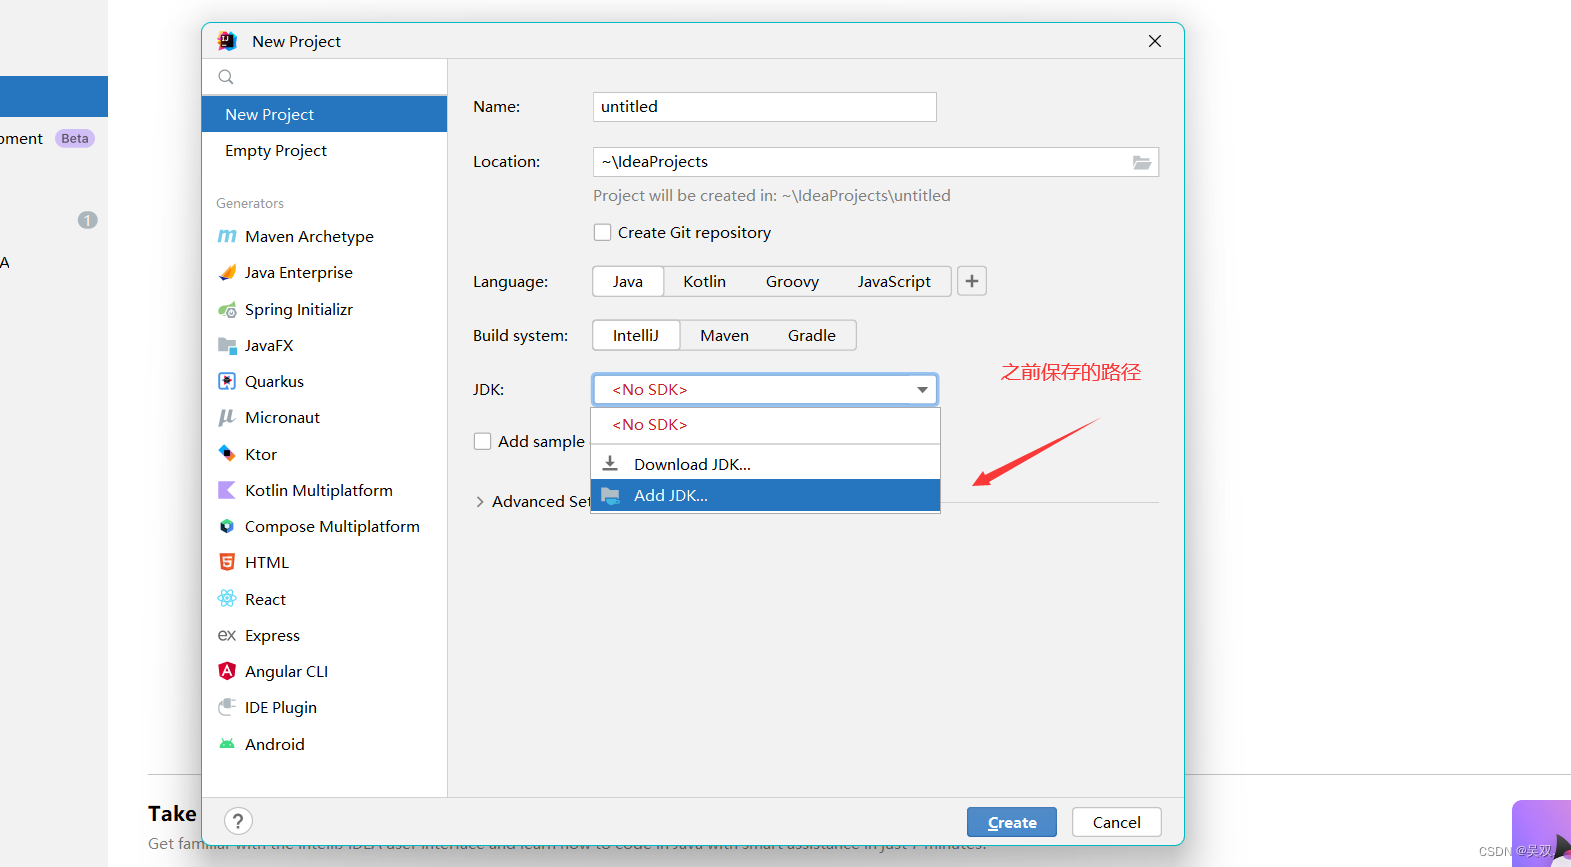The image size is (1571, 867).
Task: Click the Create button
Action: click(1012, 822)
